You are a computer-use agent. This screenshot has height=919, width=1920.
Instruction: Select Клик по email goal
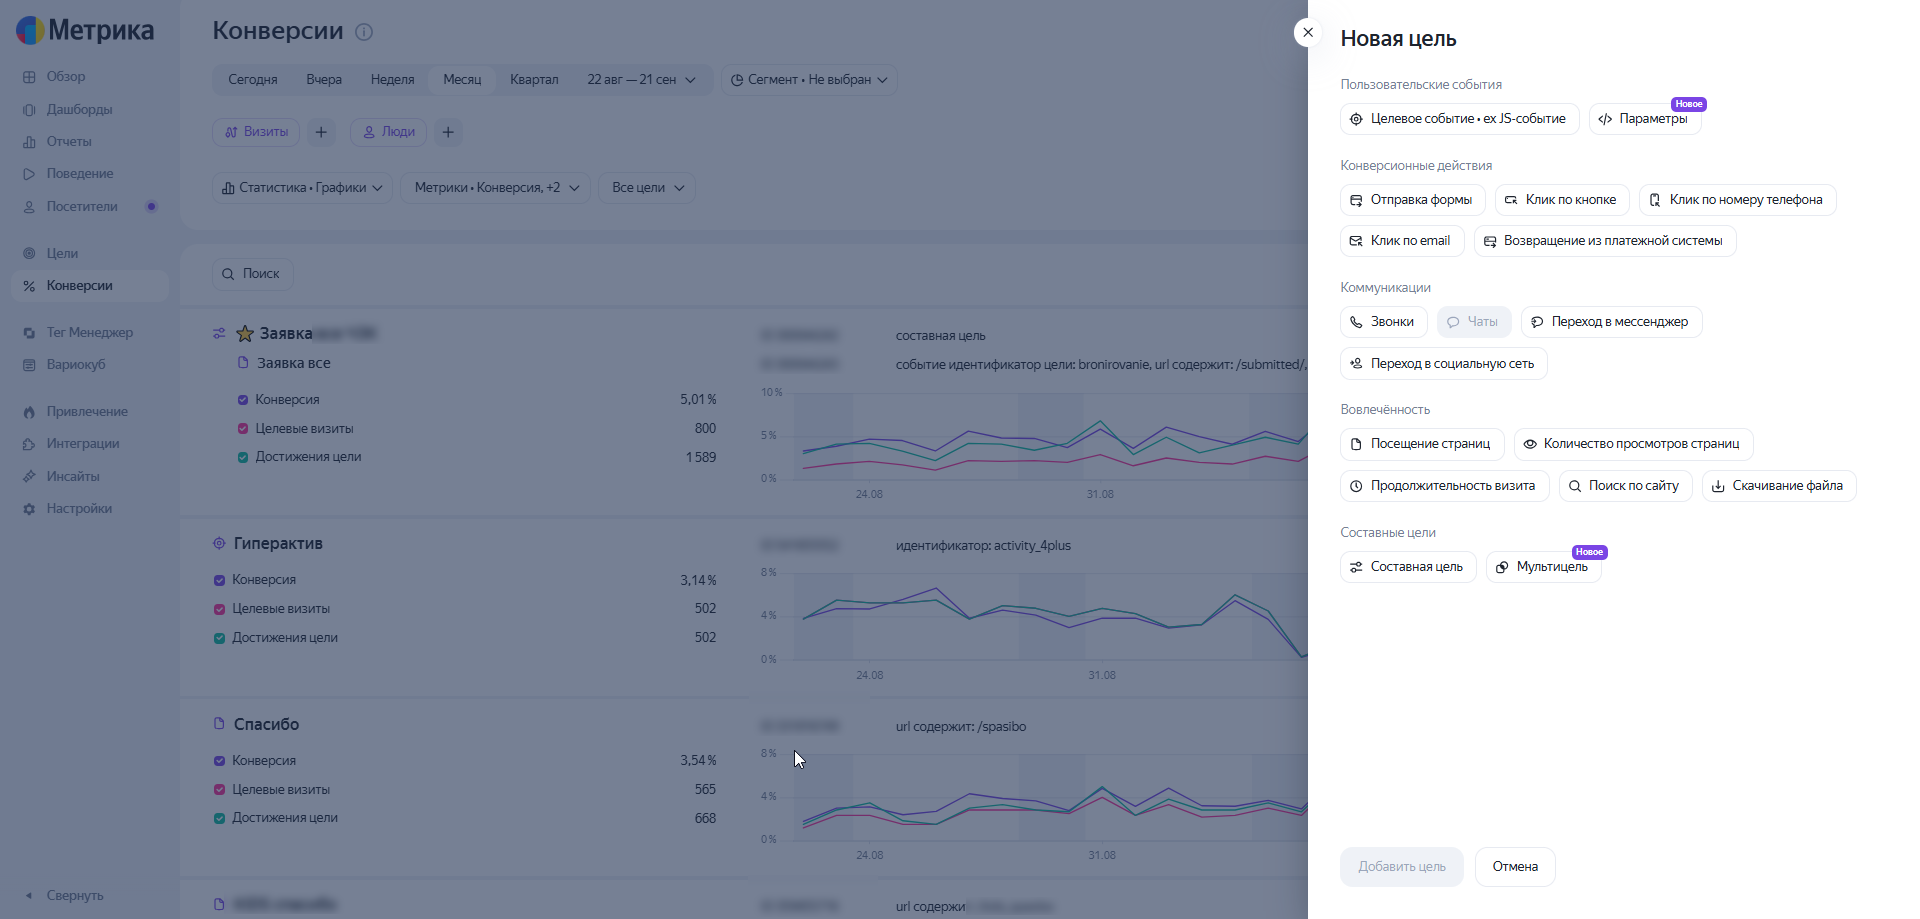coord(1402,241)
